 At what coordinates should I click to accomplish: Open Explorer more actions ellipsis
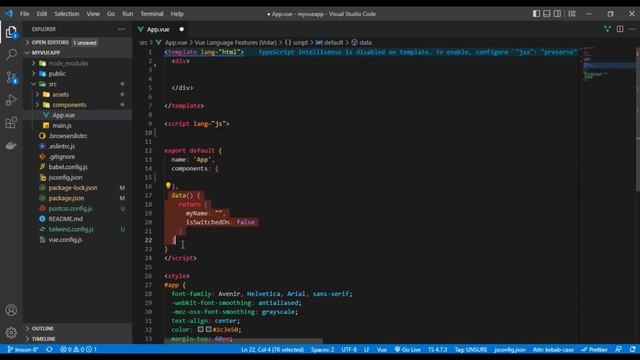coord(121,29)
